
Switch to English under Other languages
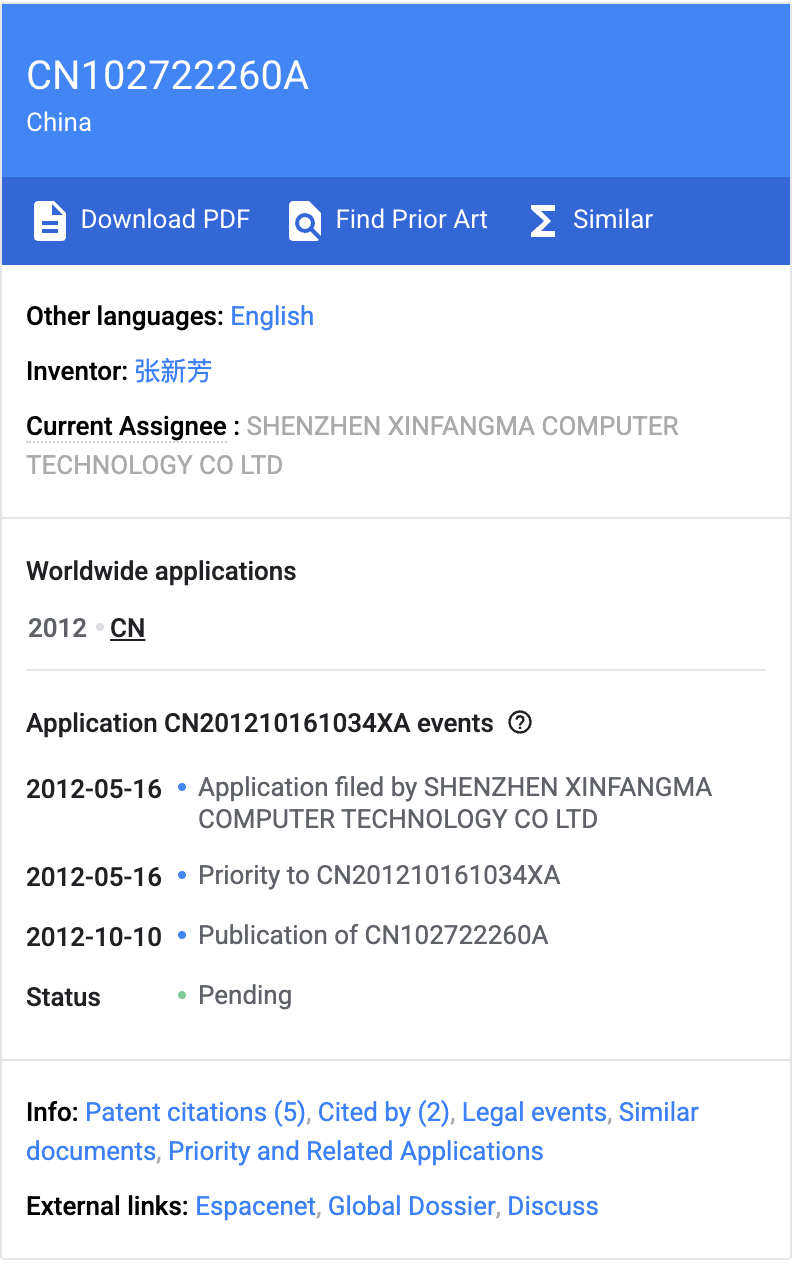[x=272, y=316]
